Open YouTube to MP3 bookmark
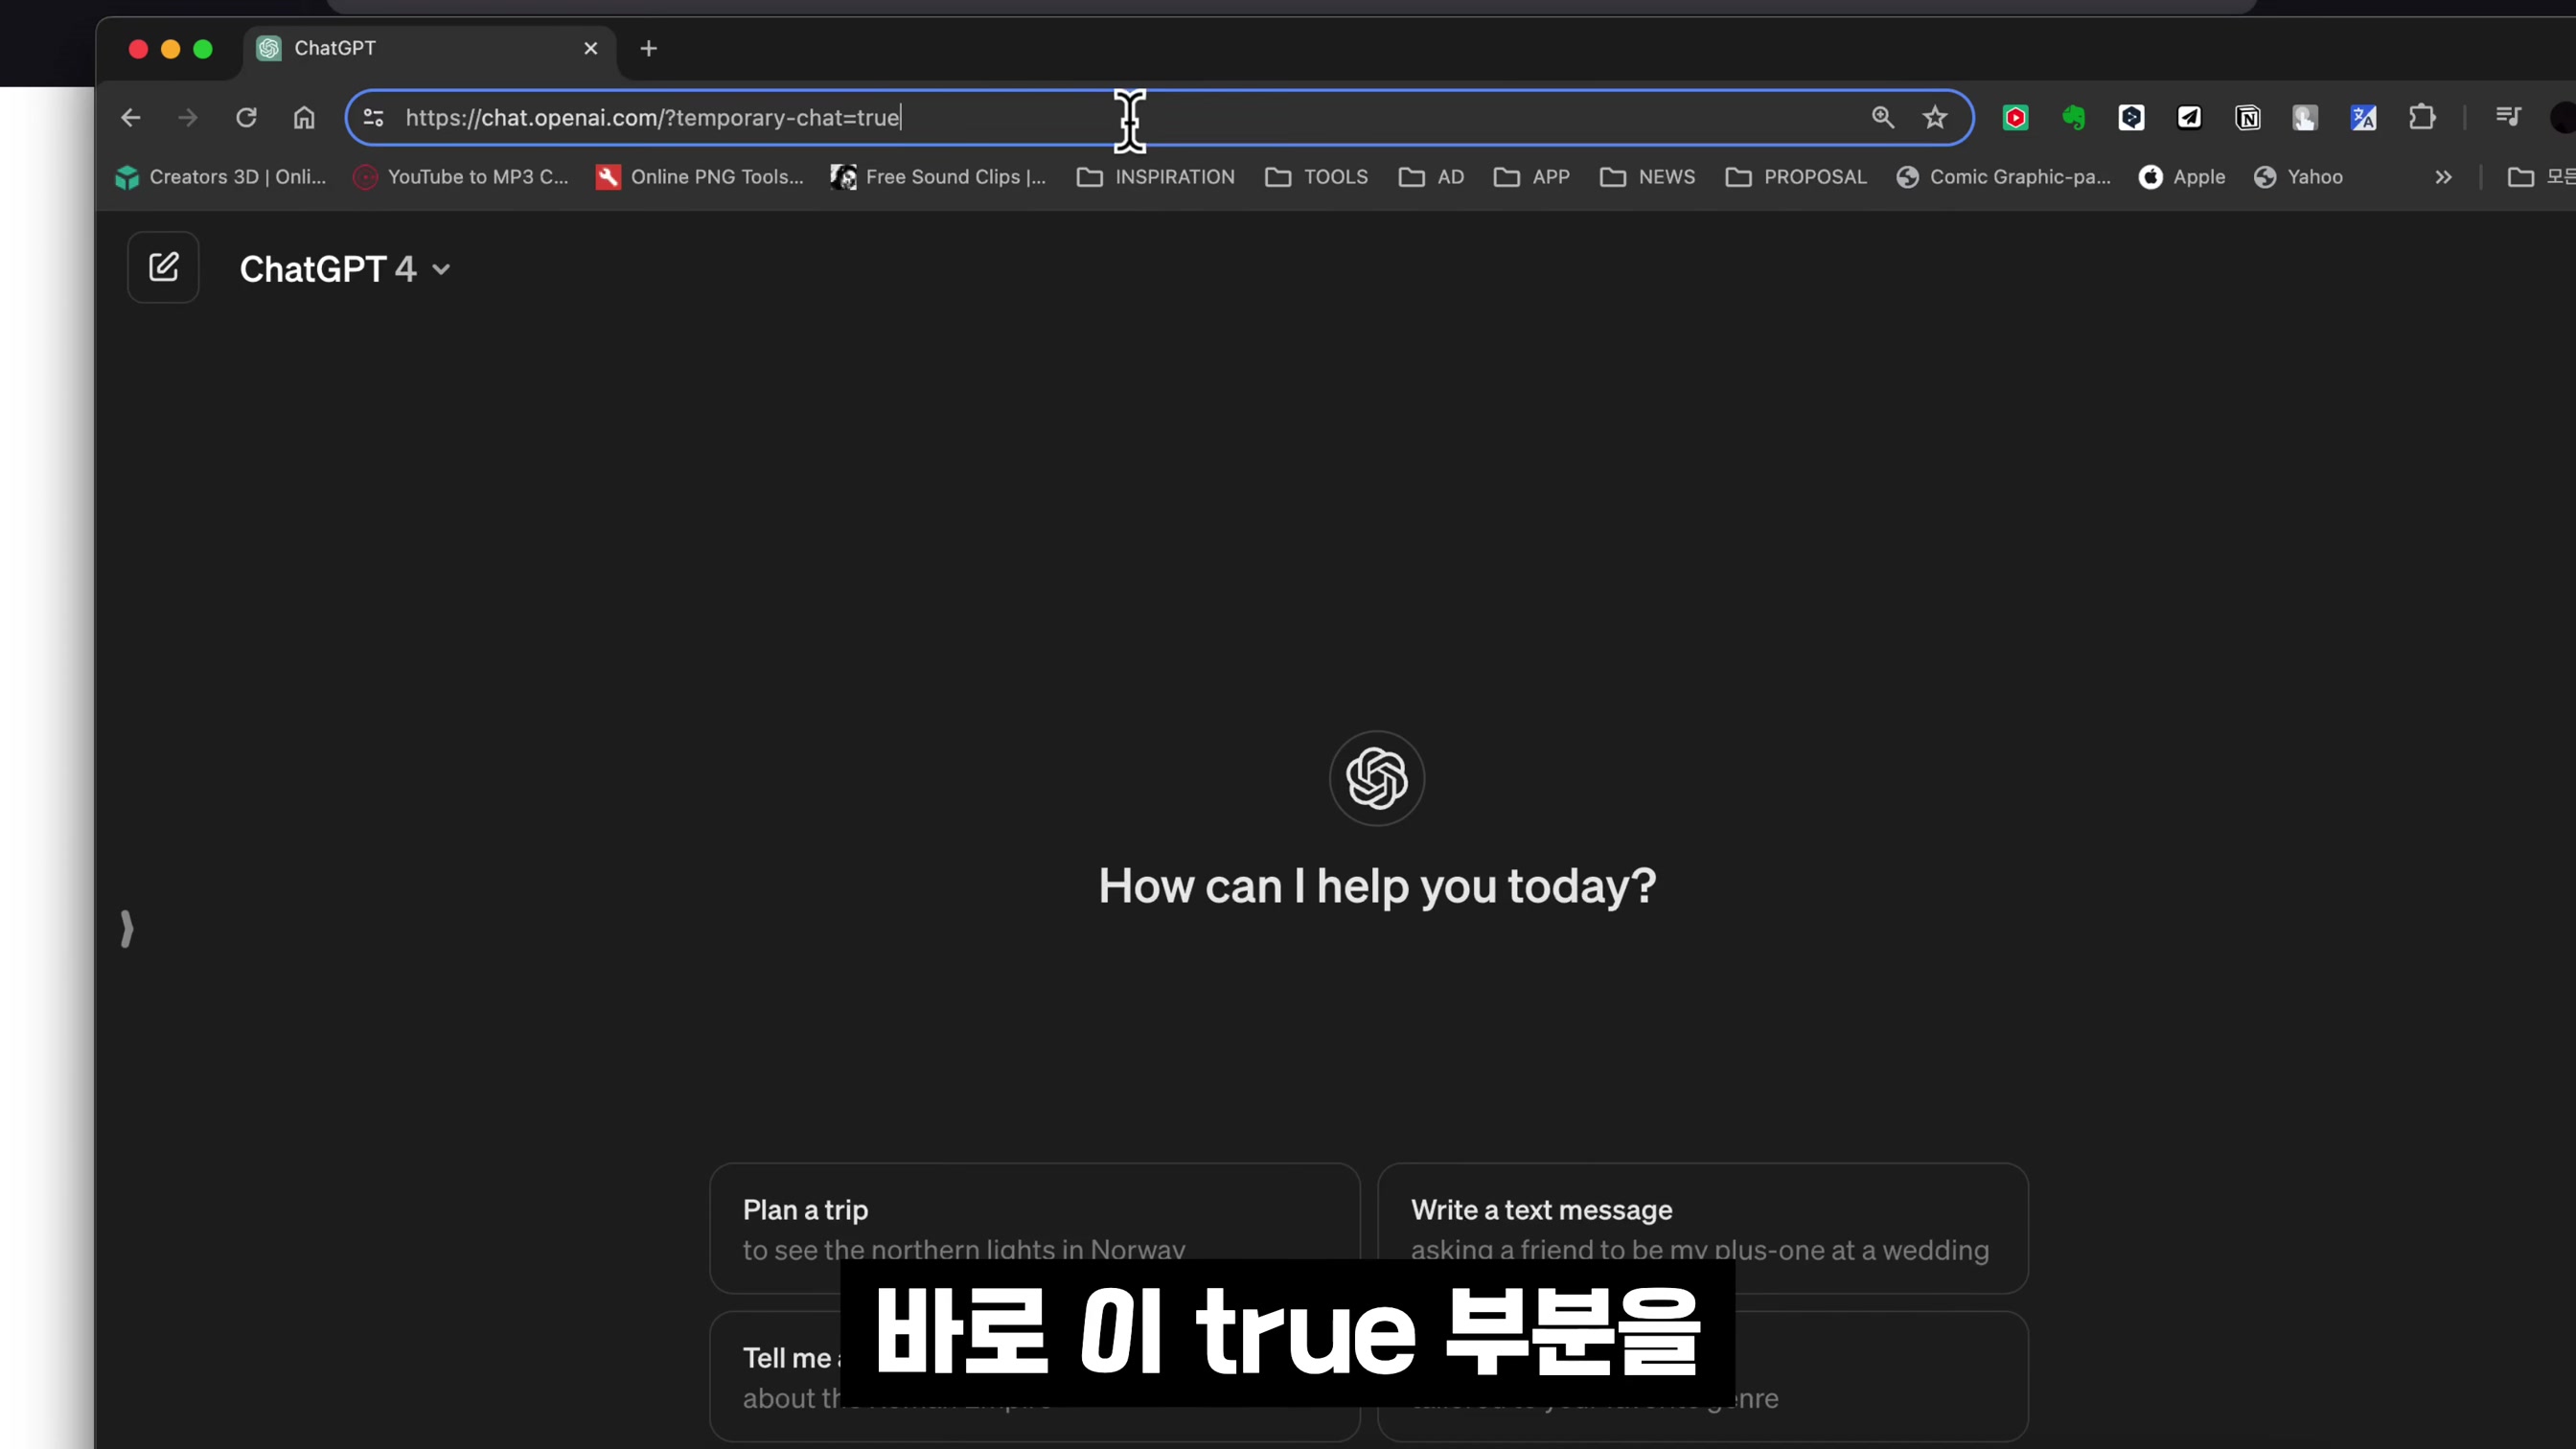The image size is (2576, 1449). pyautogui.click(x=461, y=177)
